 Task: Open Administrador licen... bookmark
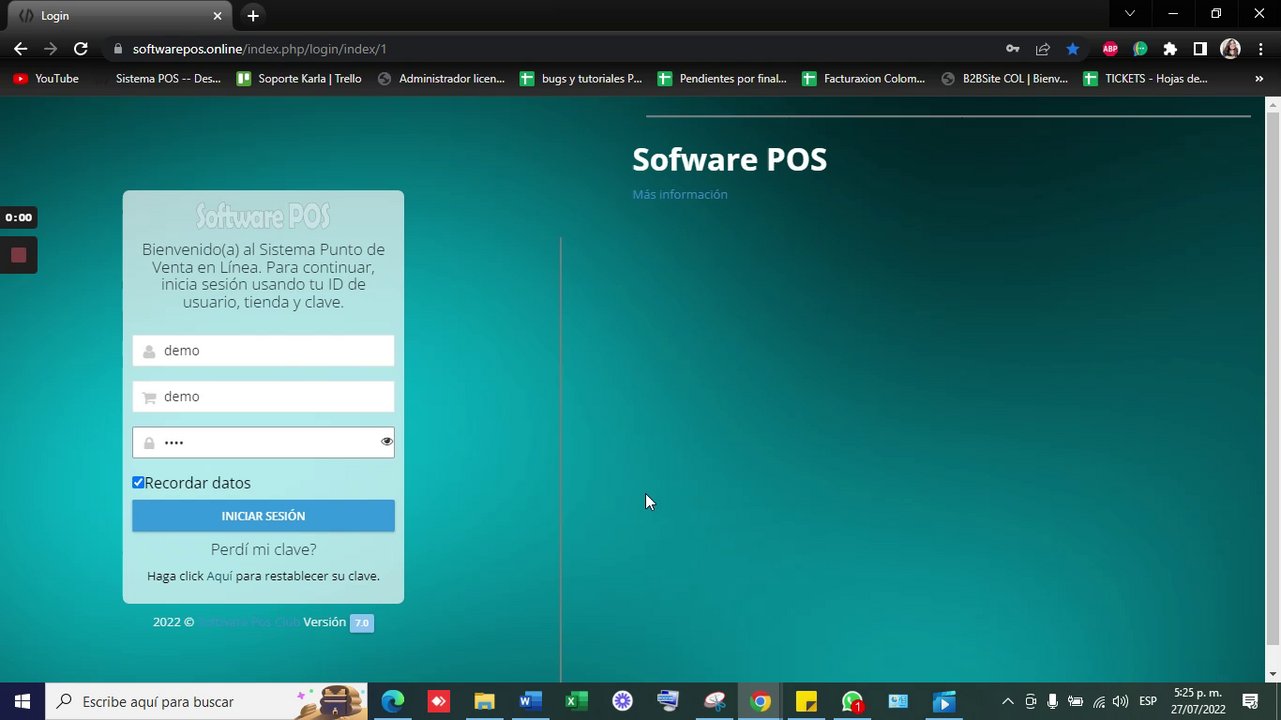click(x=441, y=78)
